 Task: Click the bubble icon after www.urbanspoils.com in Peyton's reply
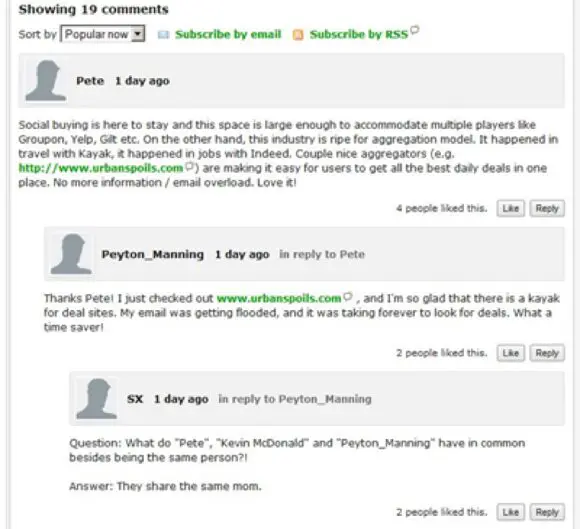(348, 296)
